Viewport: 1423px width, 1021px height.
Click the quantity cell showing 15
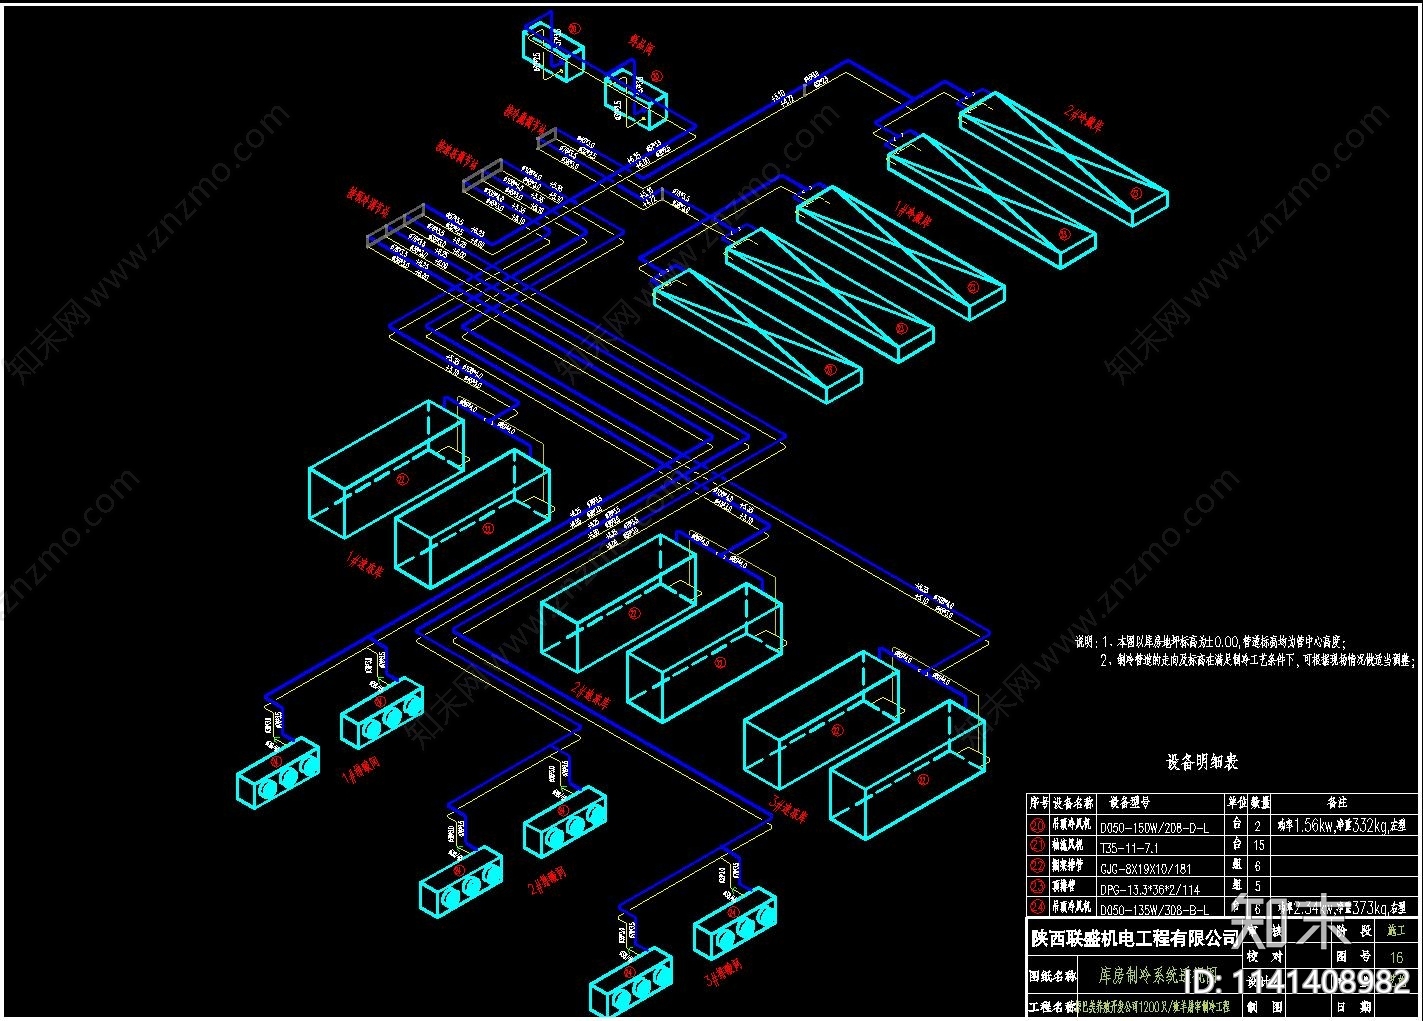[x=1260, y=846]
